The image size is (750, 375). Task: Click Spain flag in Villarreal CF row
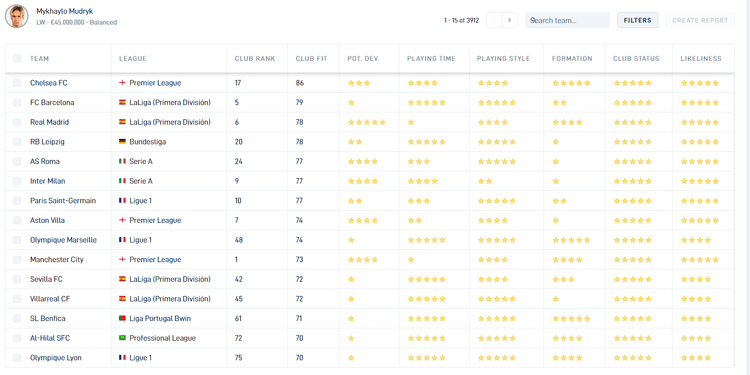click(122, 298)
